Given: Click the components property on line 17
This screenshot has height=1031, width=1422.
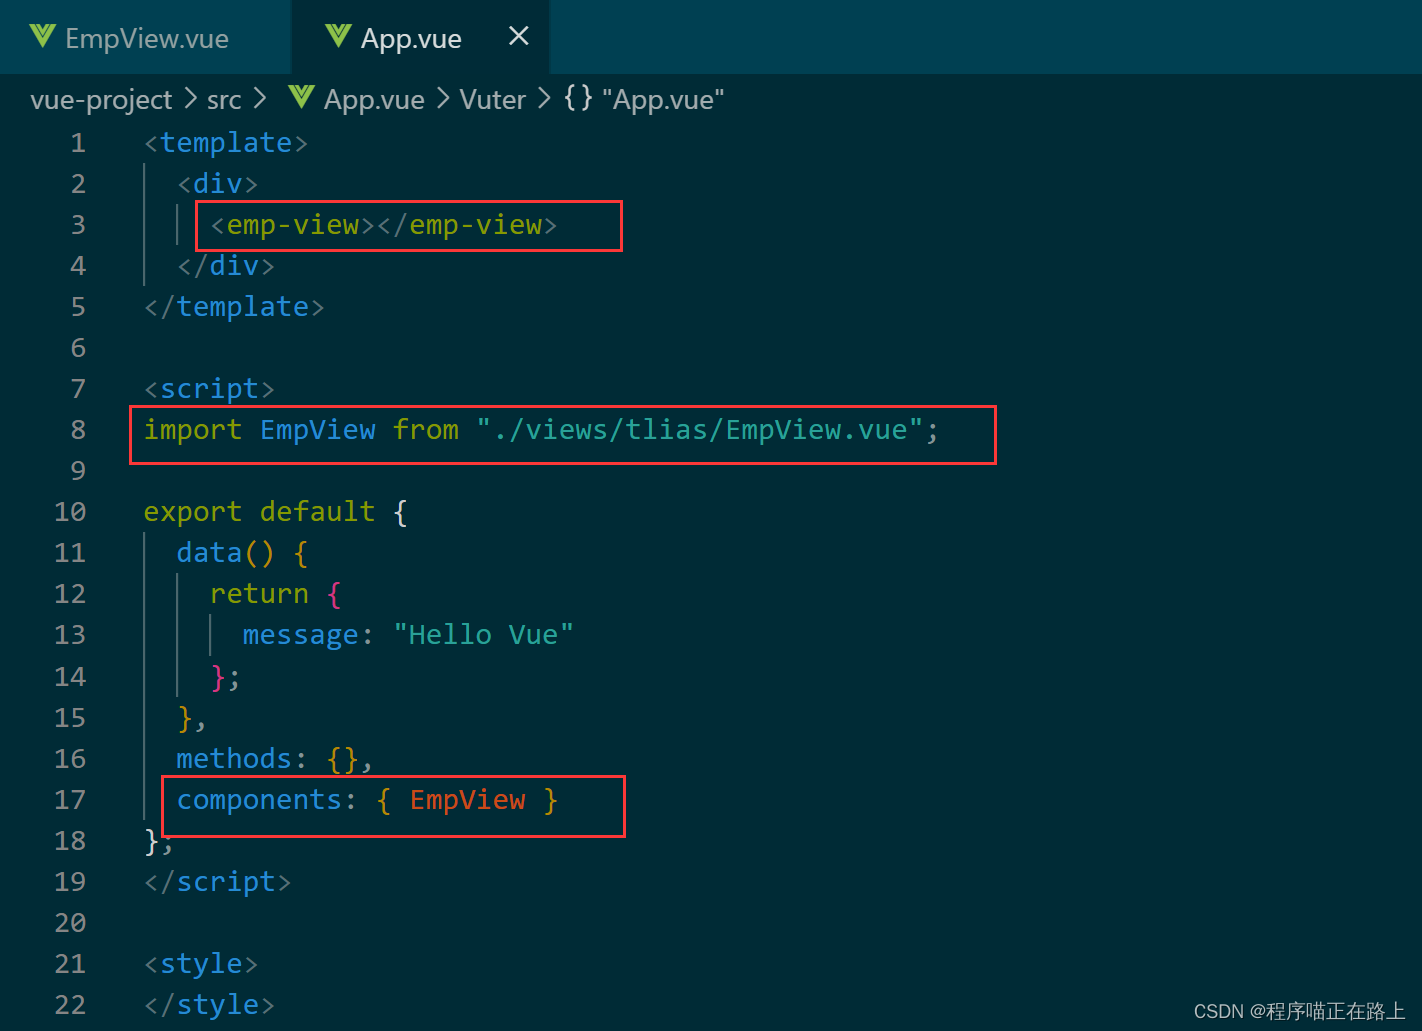Looking at the screenshot, I should (x=259, y=800).
